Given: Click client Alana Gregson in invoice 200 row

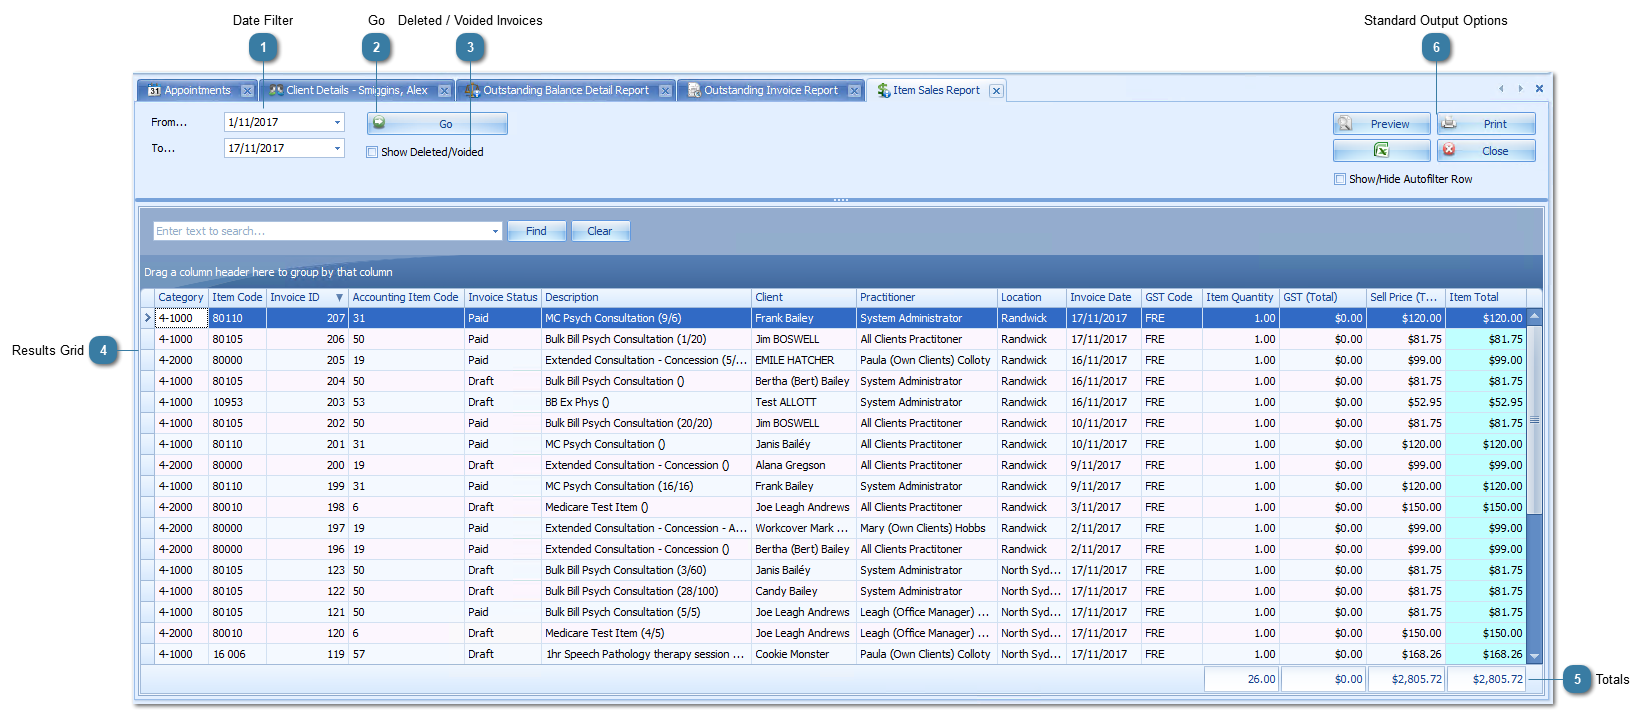Looking at the screenshot, I should pos(804,465).
